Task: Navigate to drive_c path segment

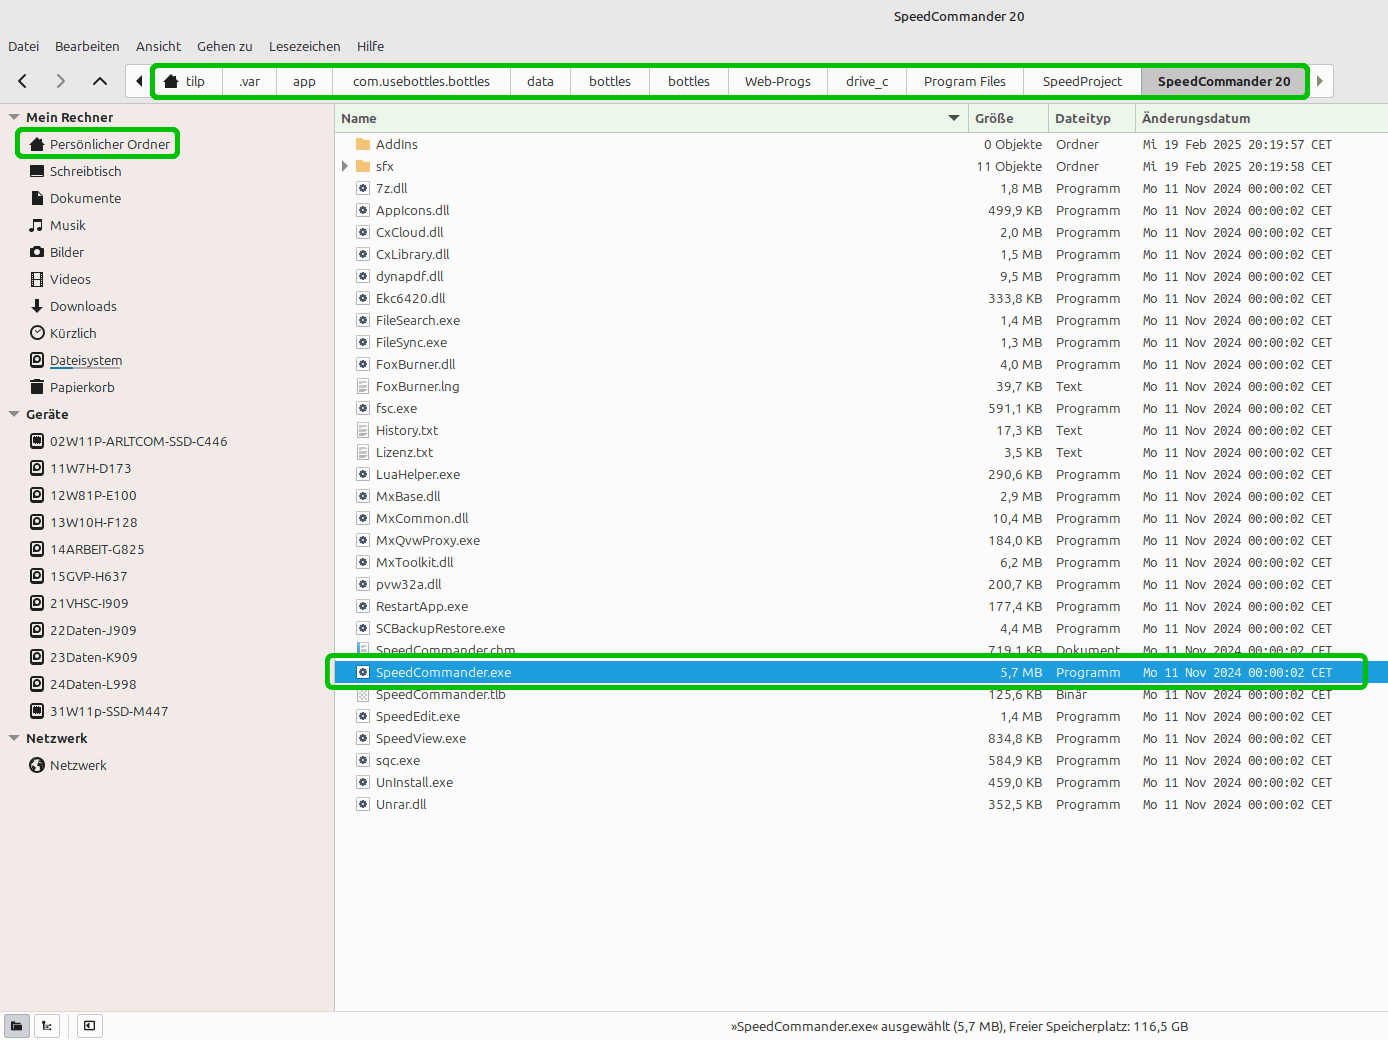Action: (x=866, y=81)
